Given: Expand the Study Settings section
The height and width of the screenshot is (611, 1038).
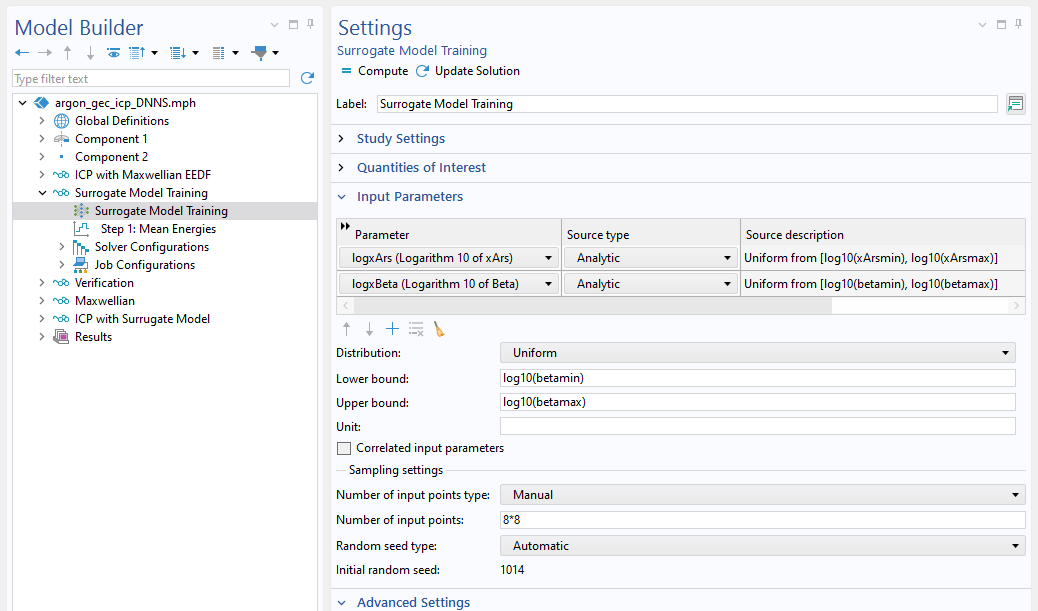Looking at the screenshot, I should (401, 139).
